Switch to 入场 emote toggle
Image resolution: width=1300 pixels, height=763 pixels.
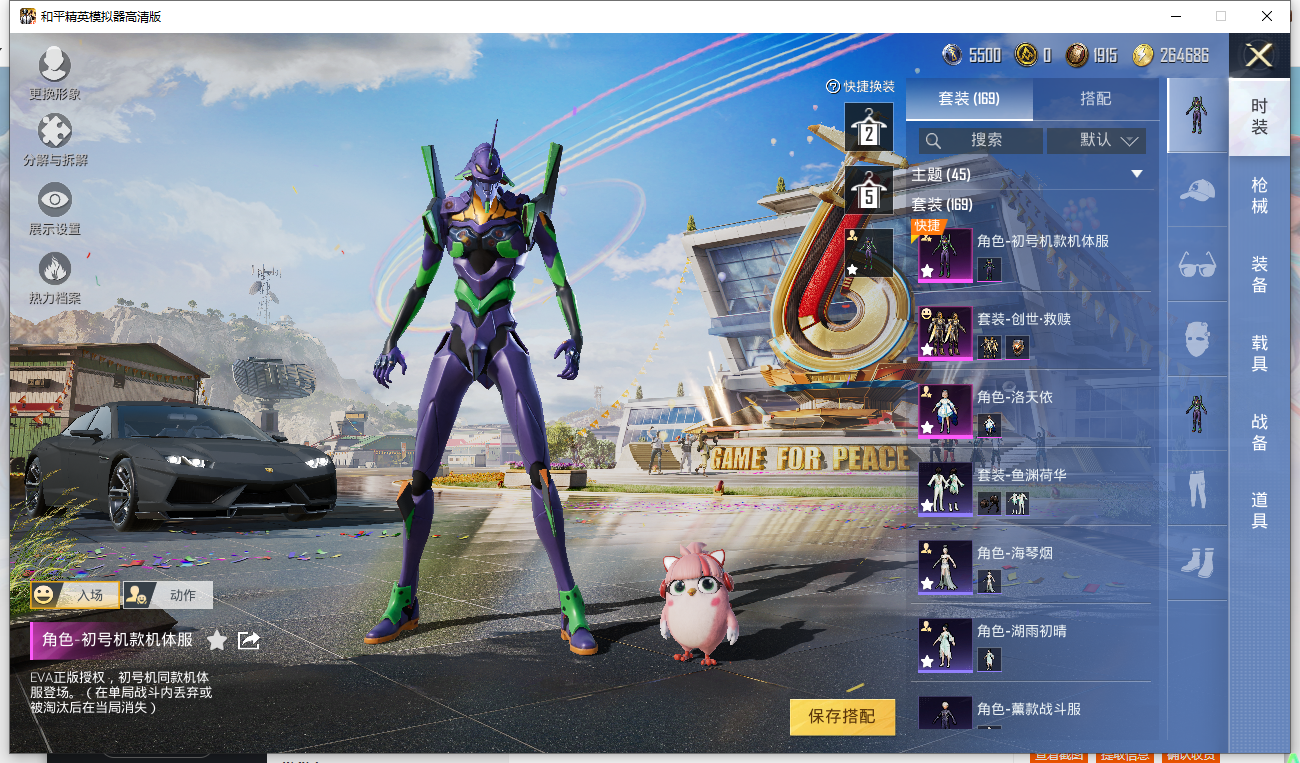[x=75, y=595]
